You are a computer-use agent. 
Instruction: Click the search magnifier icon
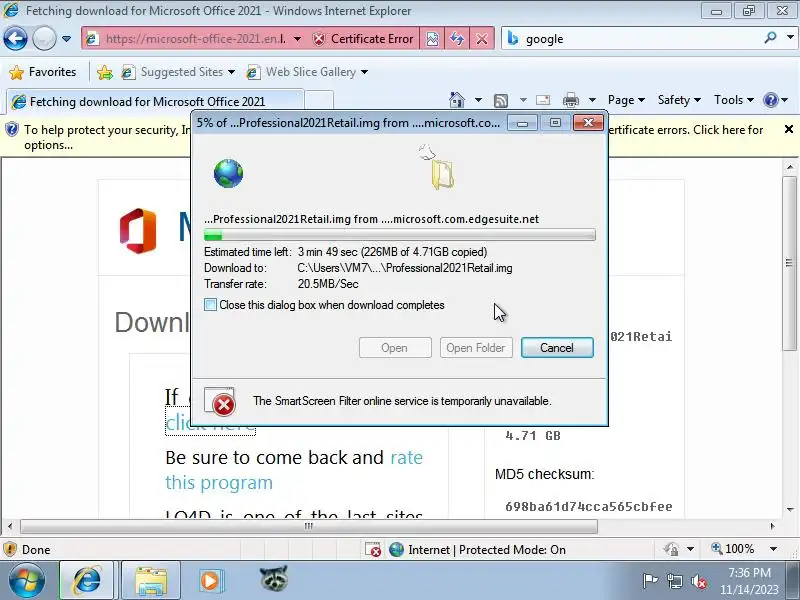click(771, 37)
